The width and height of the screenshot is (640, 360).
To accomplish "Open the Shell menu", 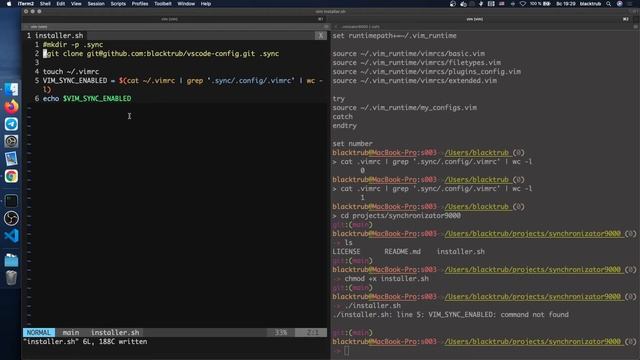I will 45,4.
